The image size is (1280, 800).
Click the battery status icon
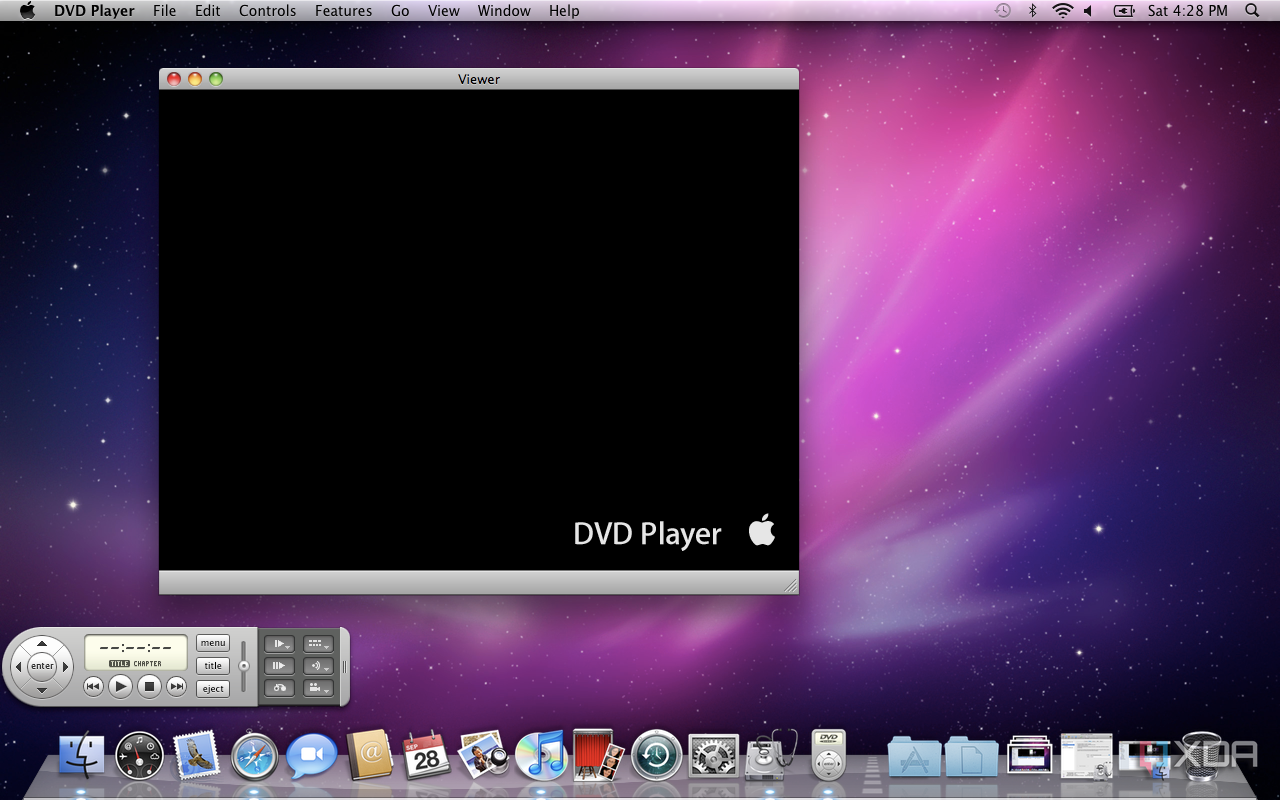click(x=1124, y=11)
